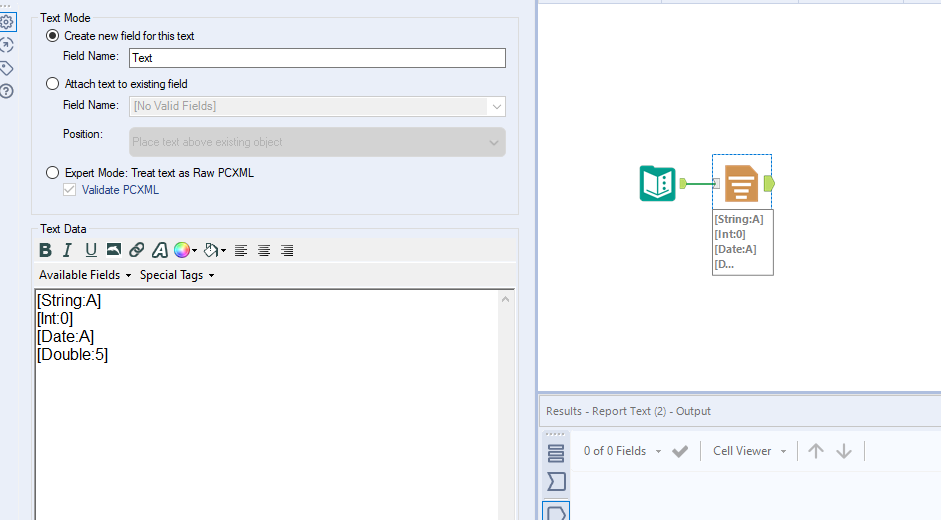Screen dimensions: 941x520
Task: Click the [Double:5] line in editor
Action: tap(72, 354)
